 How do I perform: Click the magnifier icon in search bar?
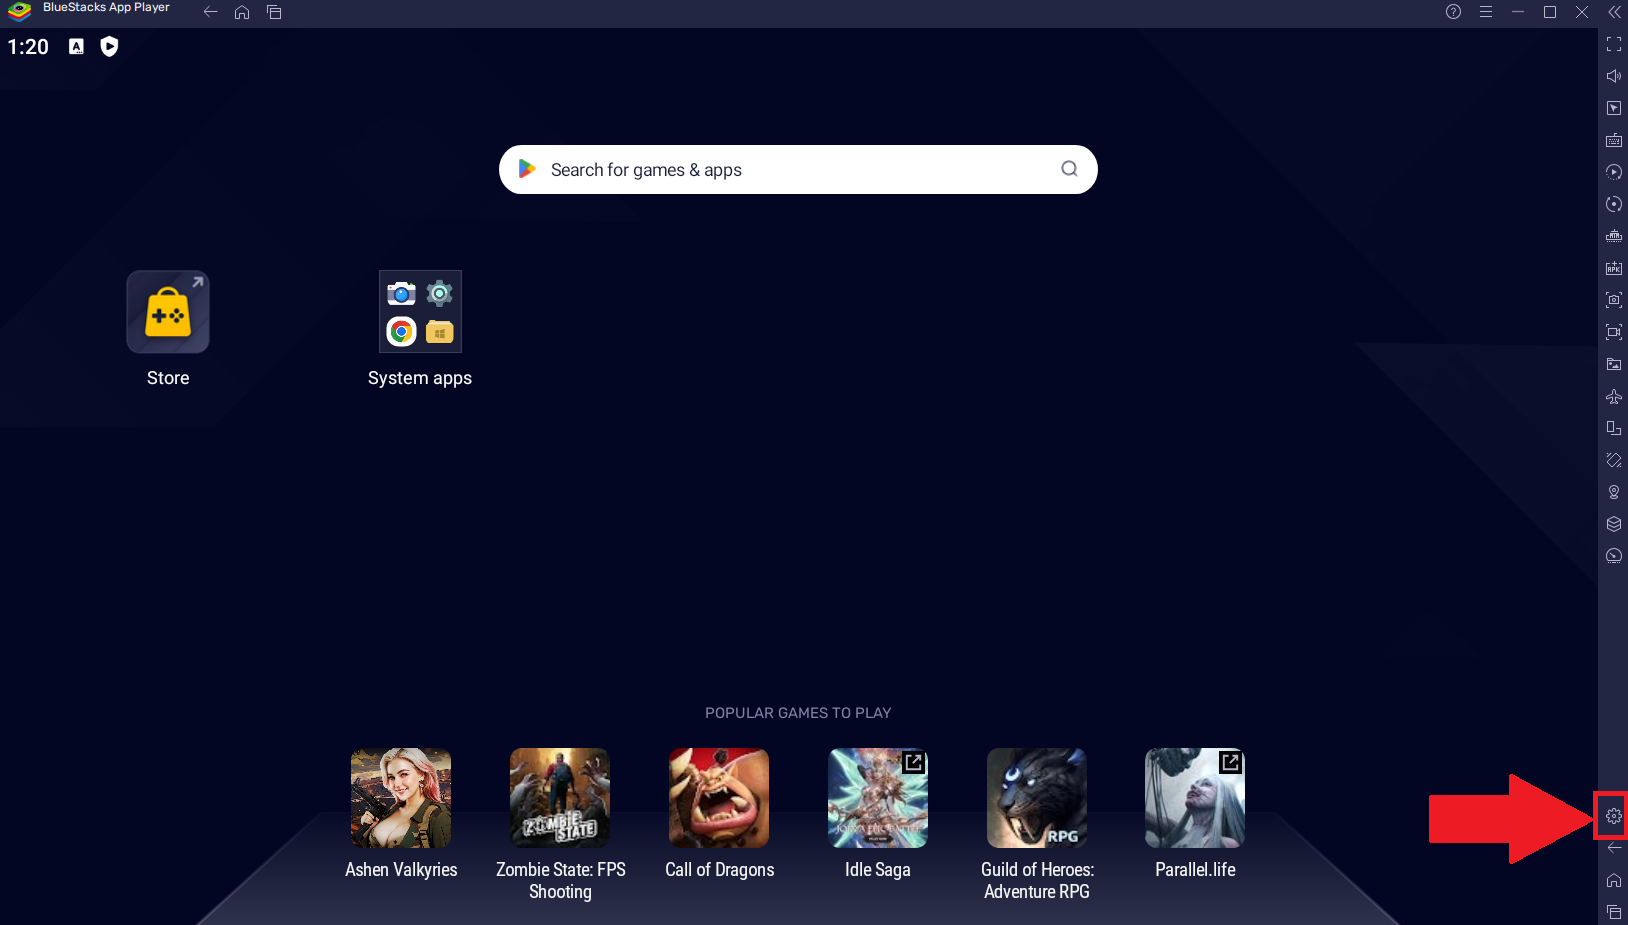(1069, 169)
